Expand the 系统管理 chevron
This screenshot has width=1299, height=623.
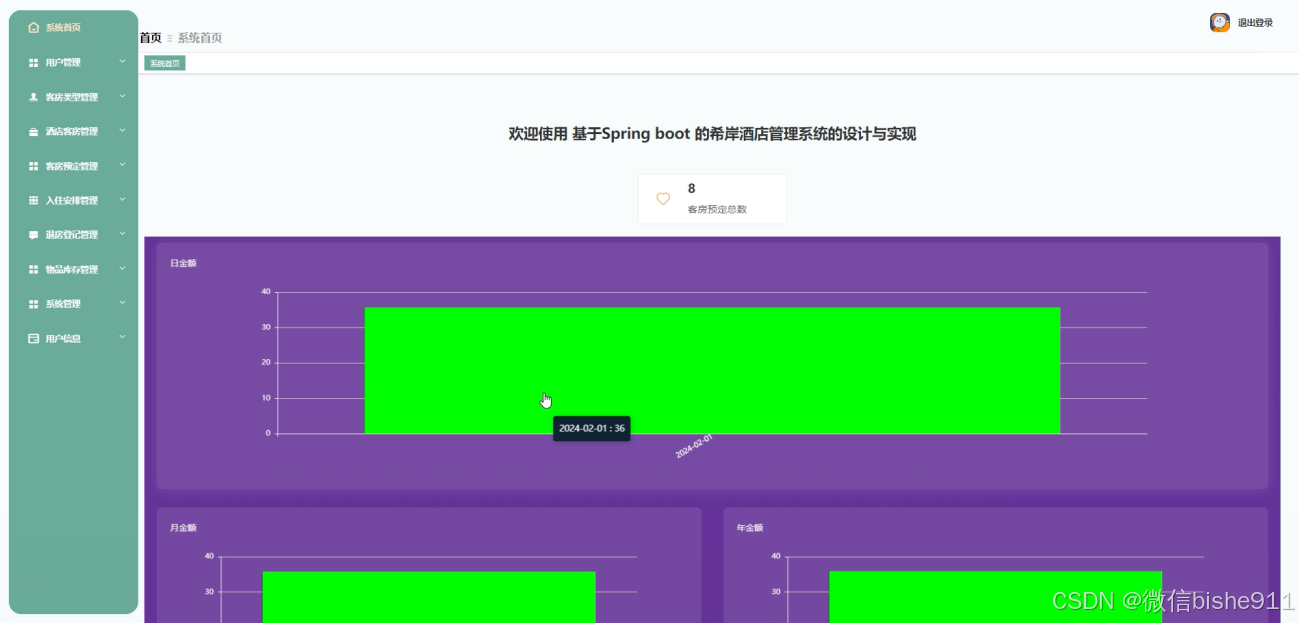click(x=122, y=303)
